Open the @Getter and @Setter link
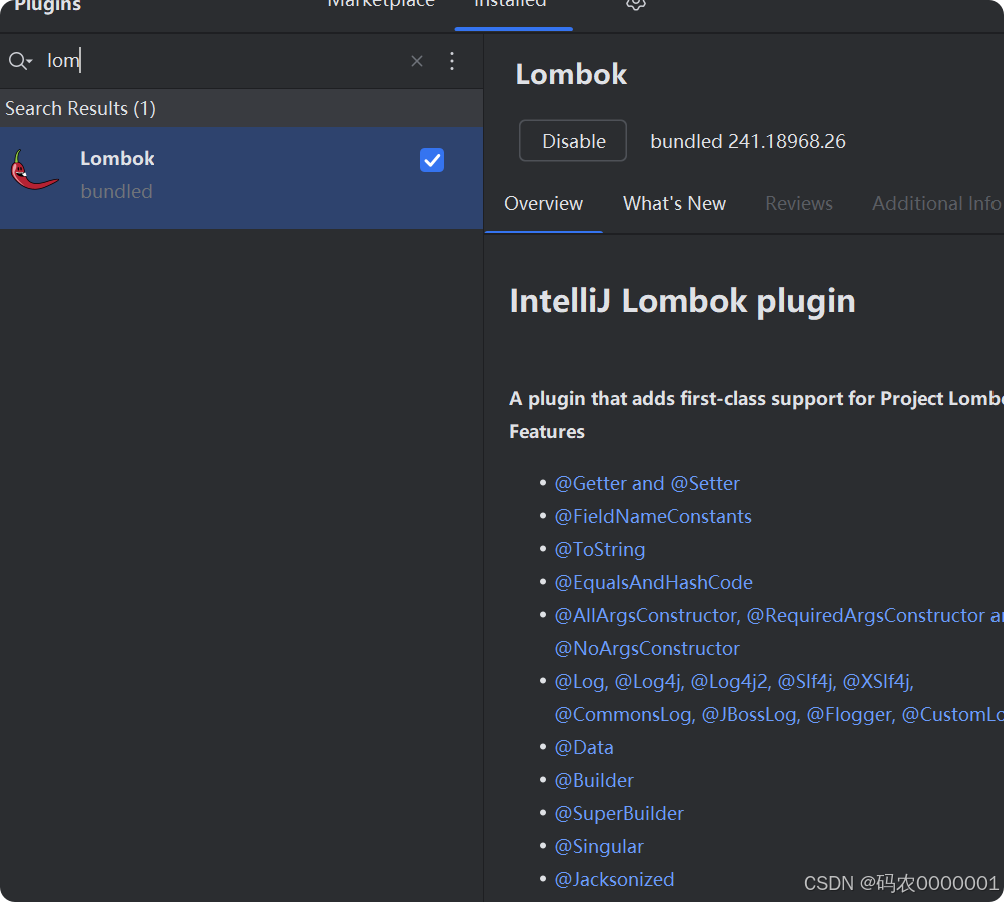Viewport: 1004px width, 902px height. tap(647, 483)
